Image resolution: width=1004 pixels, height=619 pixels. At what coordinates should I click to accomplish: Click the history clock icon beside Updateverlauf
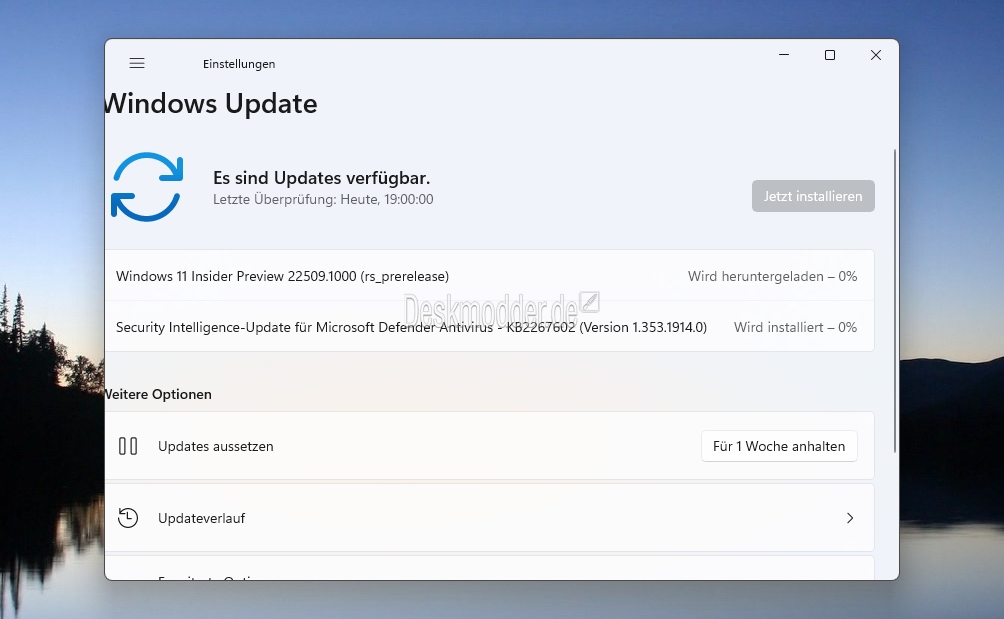coord(128,518)
